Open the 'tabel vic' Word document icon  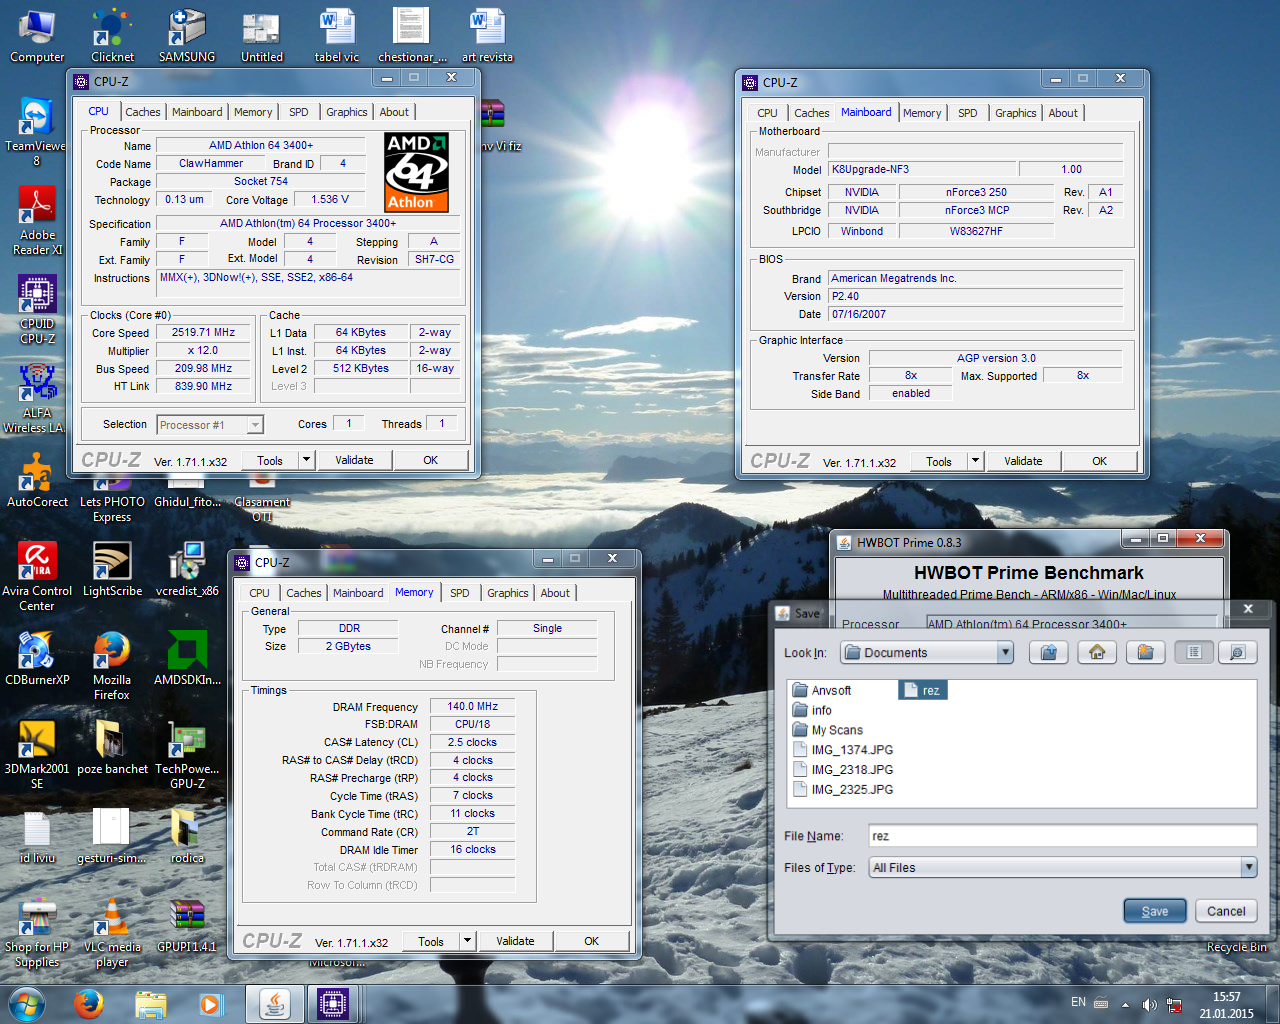click(337, 36)
